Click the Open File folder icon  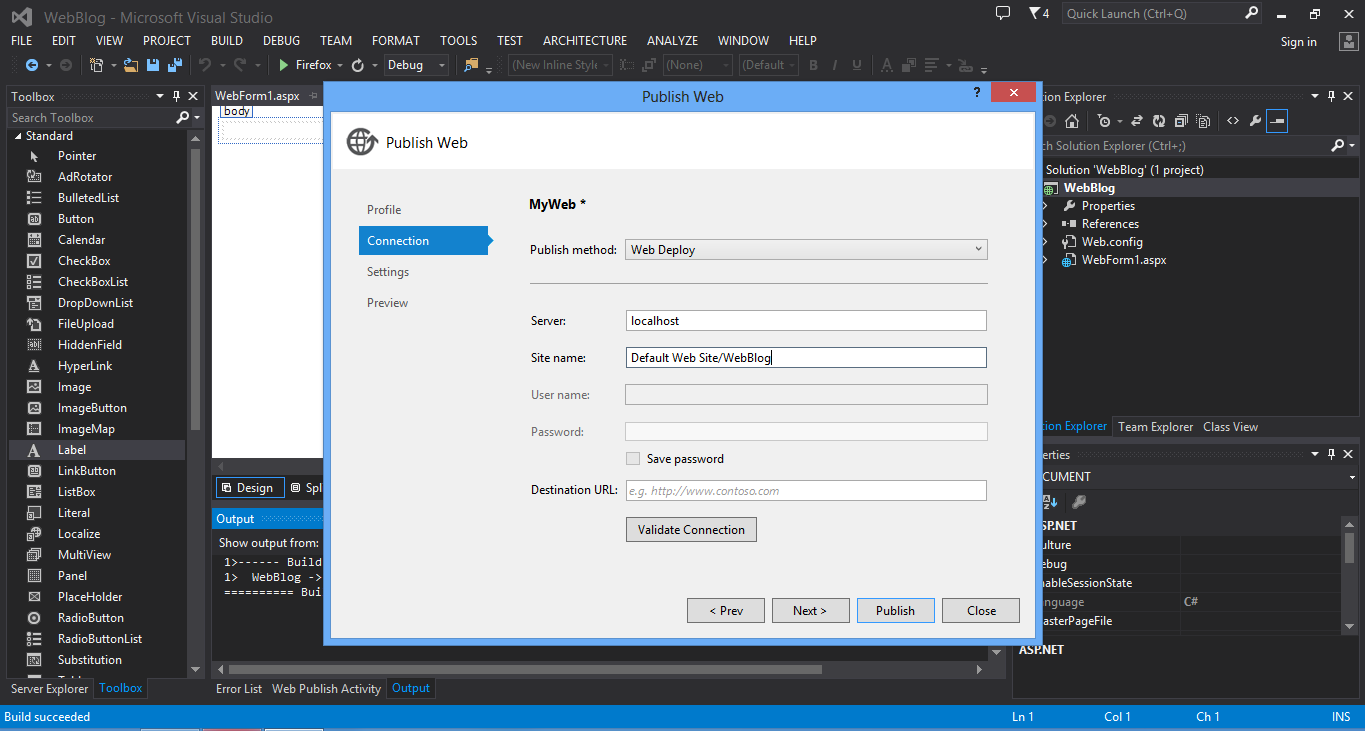coord(132,65)
